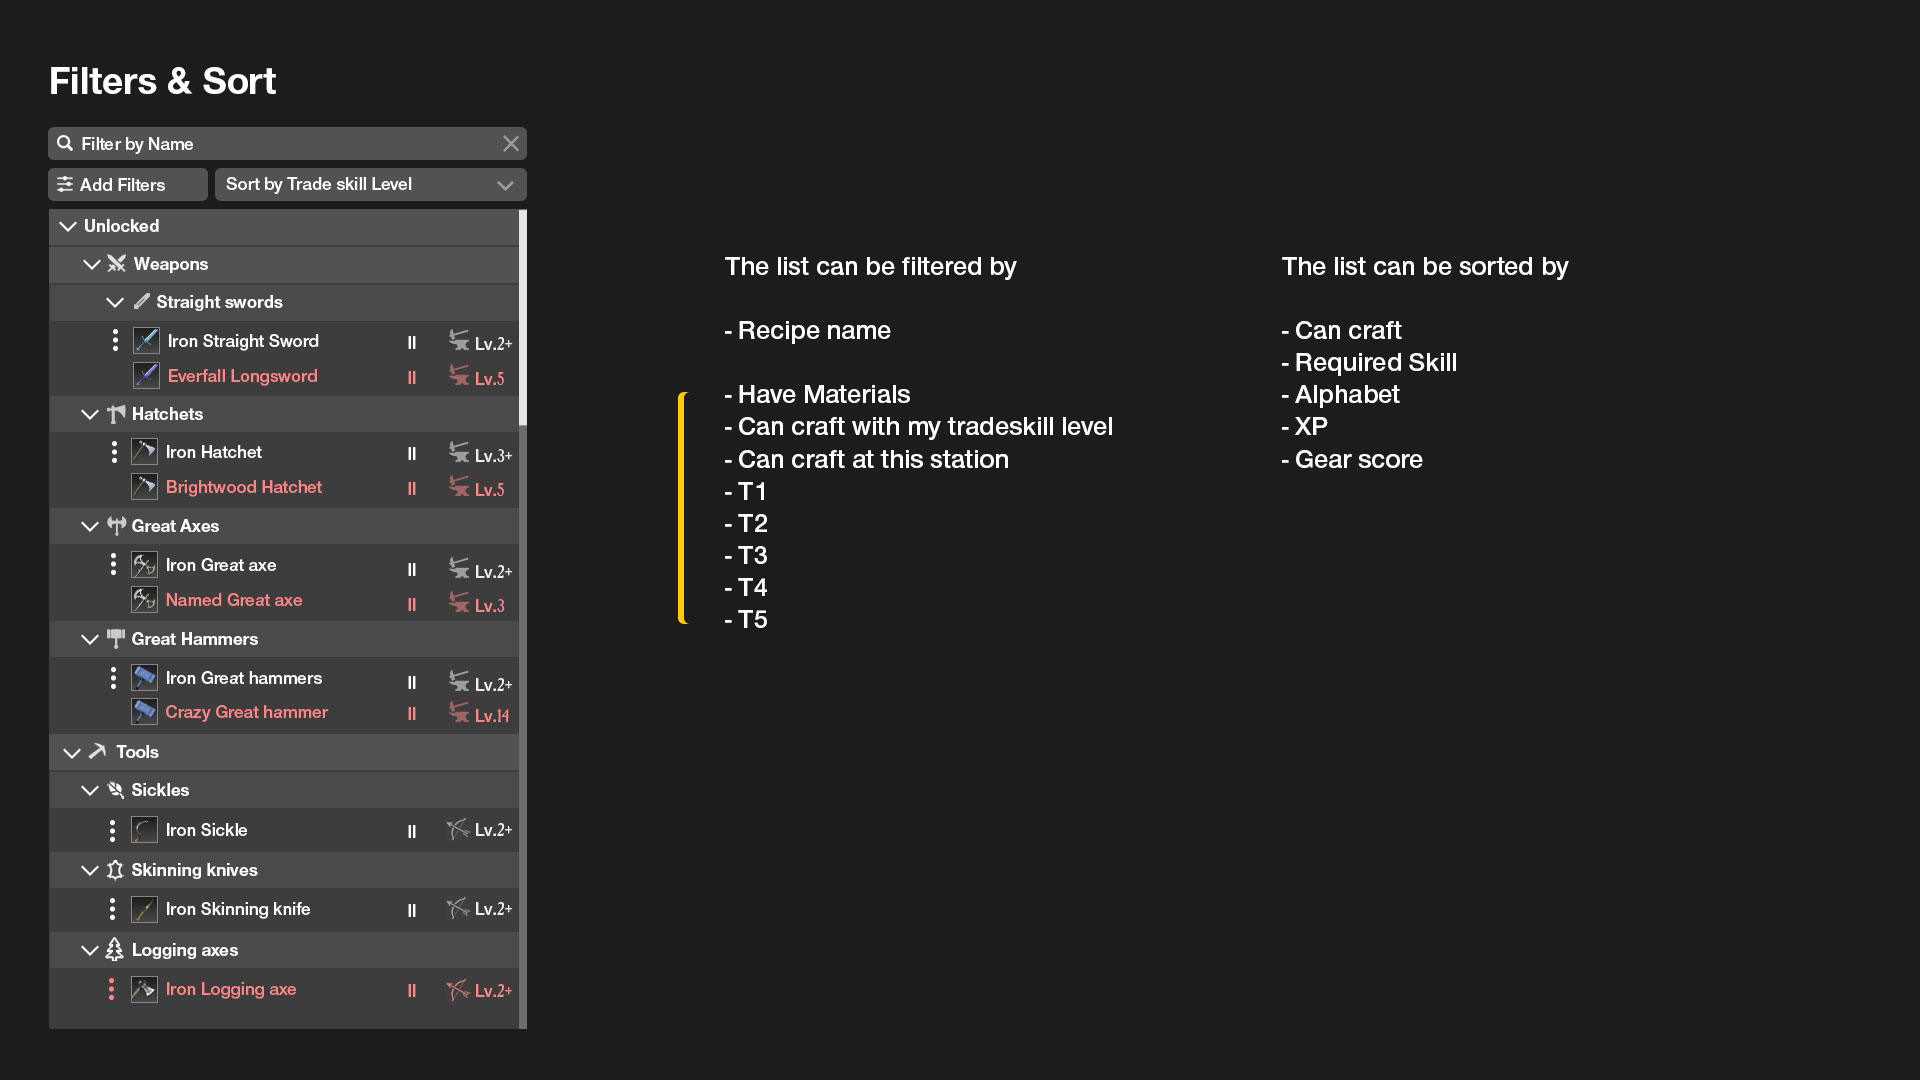Click the Iron Straight Sword item icon
Image resolution: width=1920 pixels, height=1080 pixels.
[x=146, y=341]
